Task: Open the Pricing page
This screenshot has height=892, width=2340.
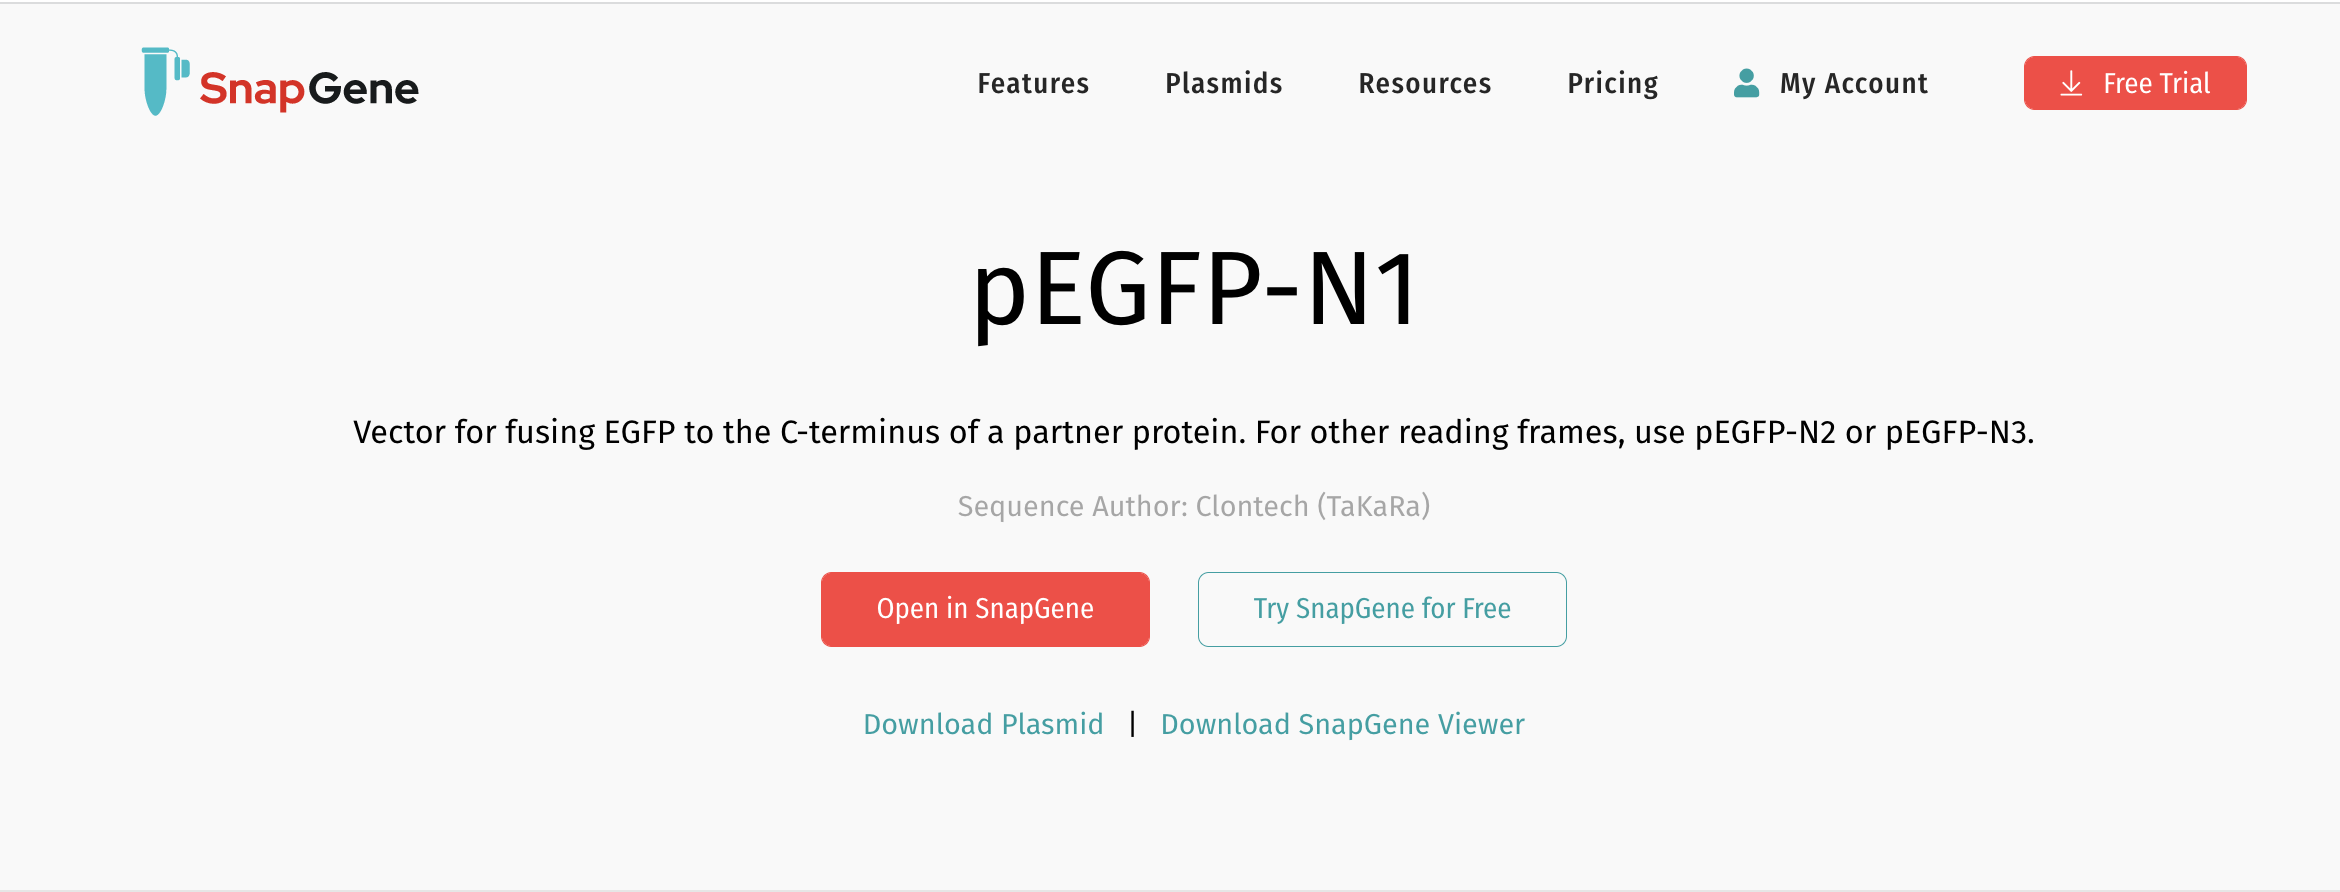Action: pyautogui.click(x=1612, y=84)
